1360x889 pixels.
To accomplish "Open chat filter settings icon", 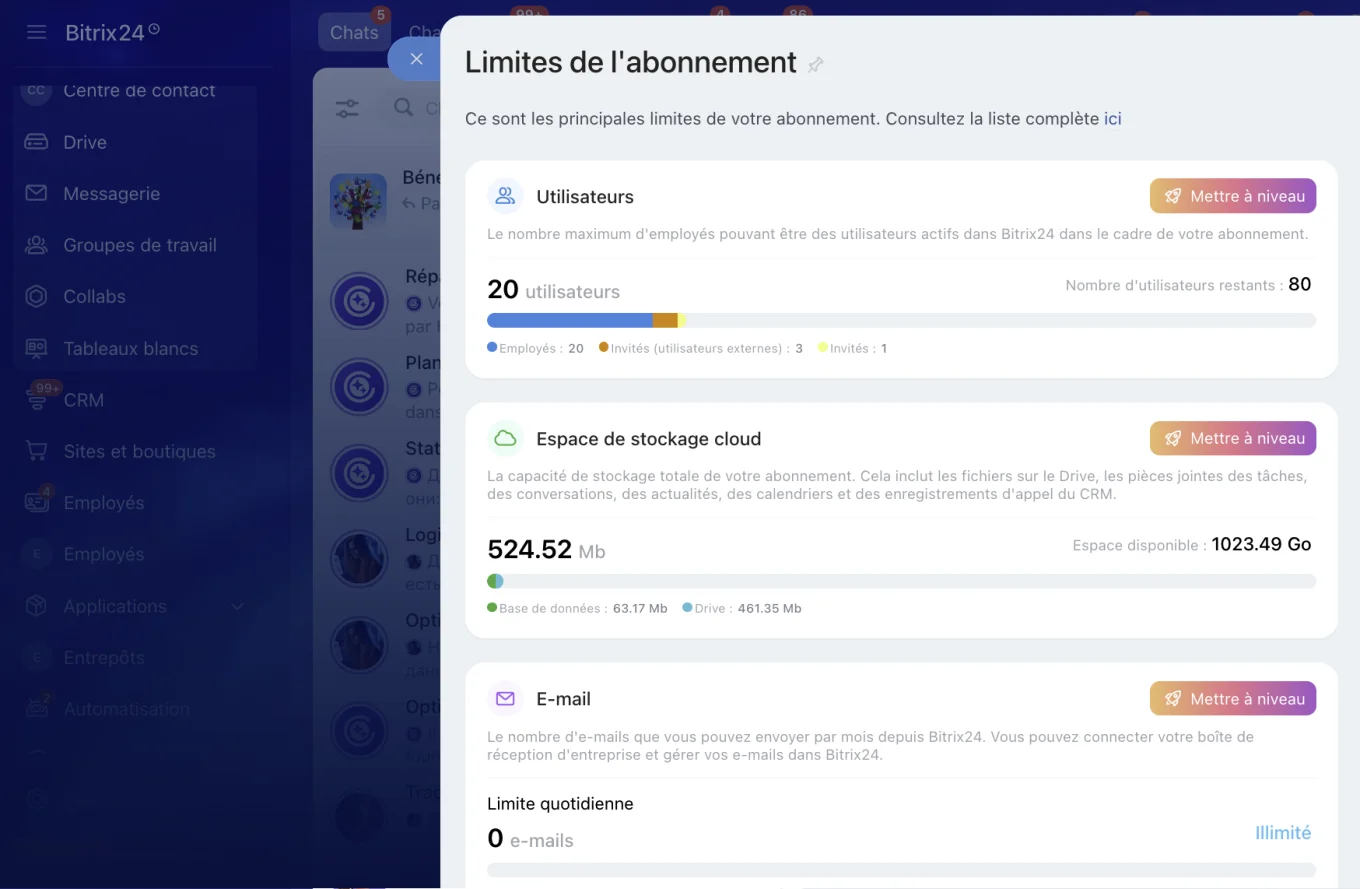I will [347, 108].
